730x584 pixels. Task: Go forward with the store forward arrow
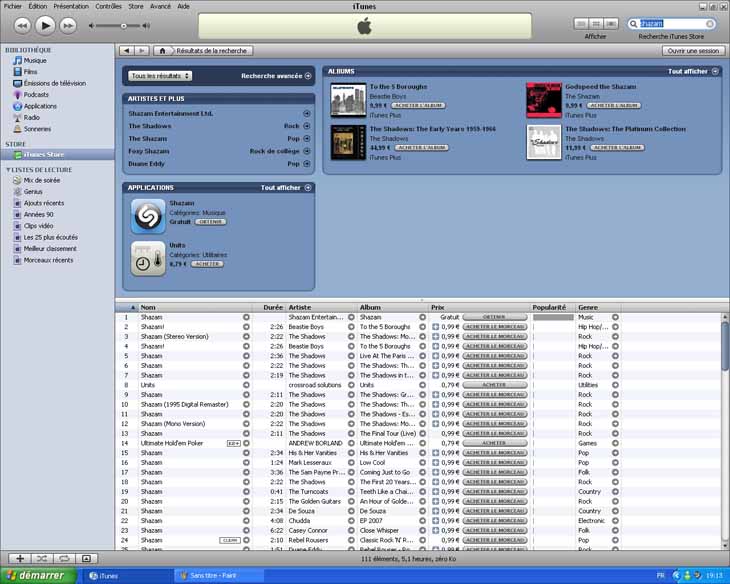tap(142, 50)
